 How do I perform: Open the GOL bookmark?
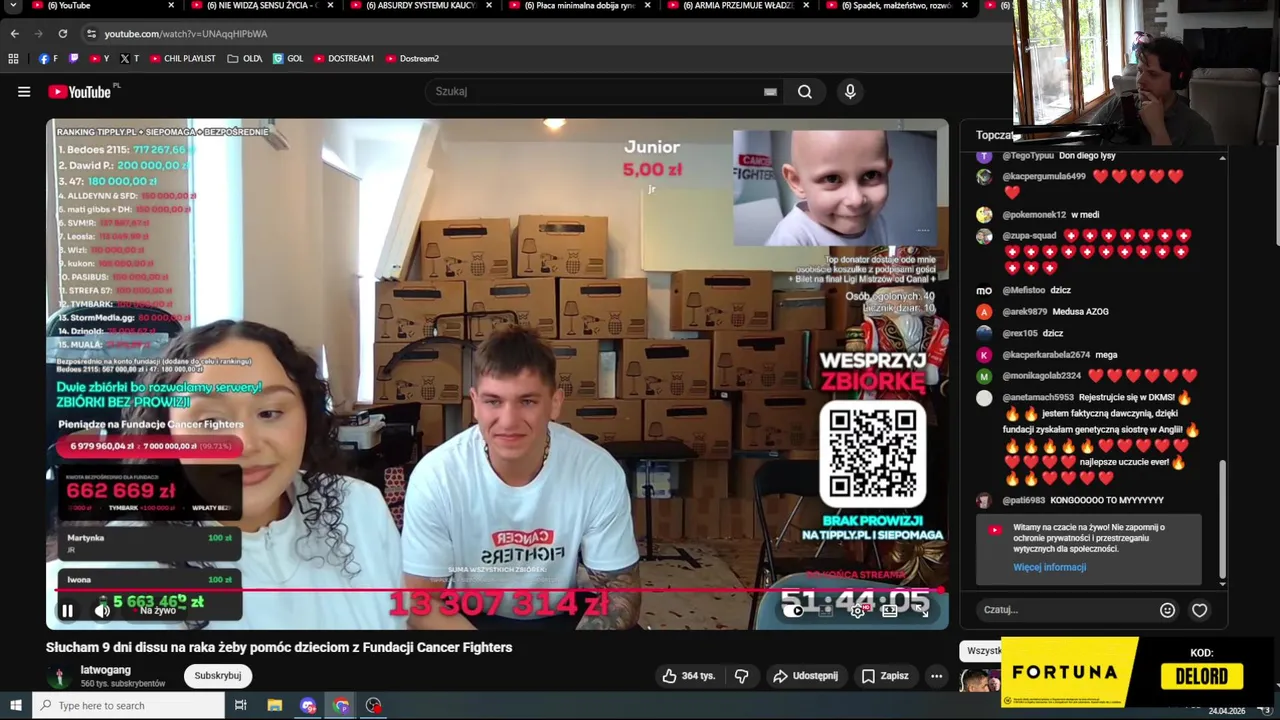[288, 59]
